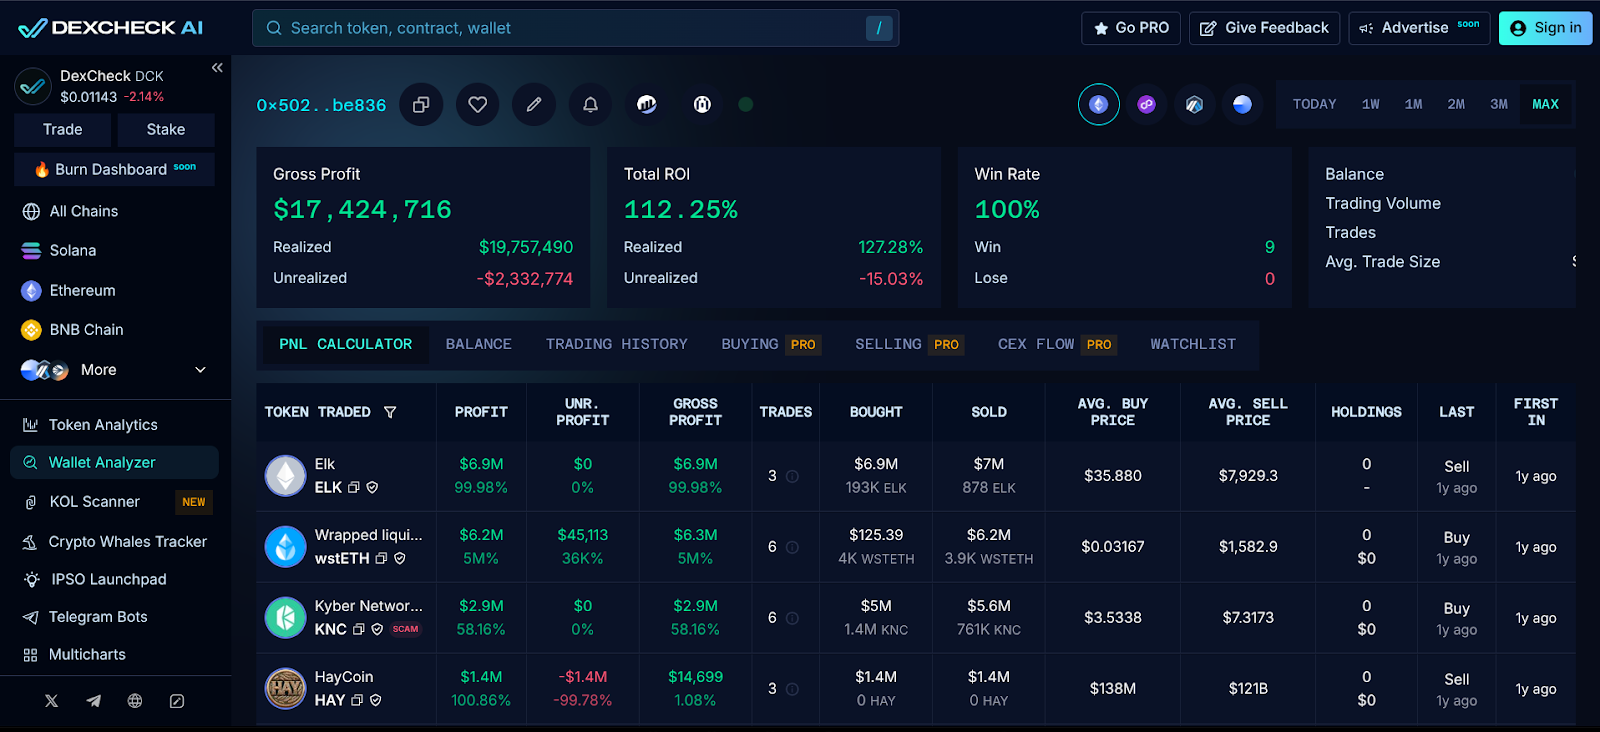Set time range to 1M
1600x732 pixels.
(x=1413, y=104)
